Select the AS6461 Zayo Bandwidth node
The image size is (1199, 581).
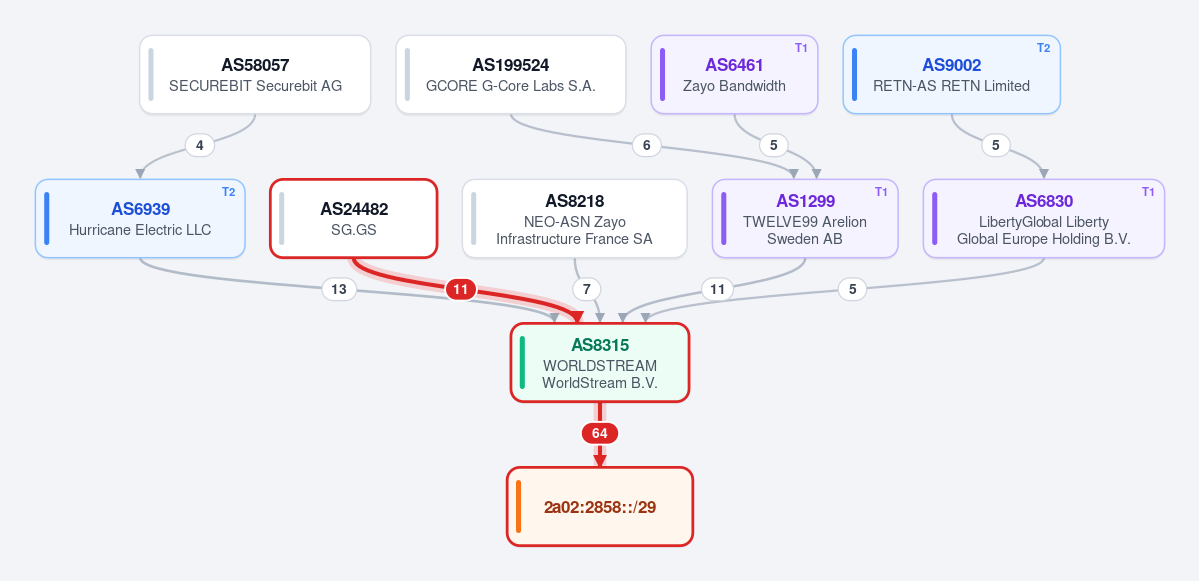pos(734,75)
